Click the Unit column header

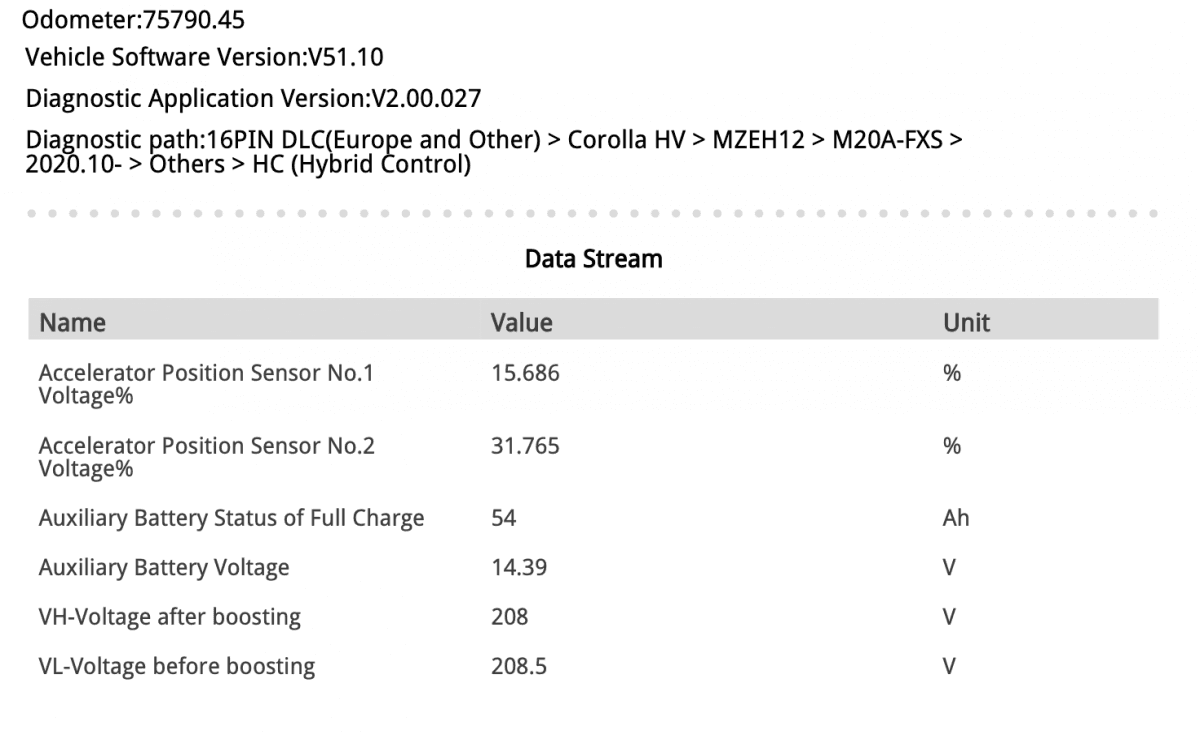(966, 322)
